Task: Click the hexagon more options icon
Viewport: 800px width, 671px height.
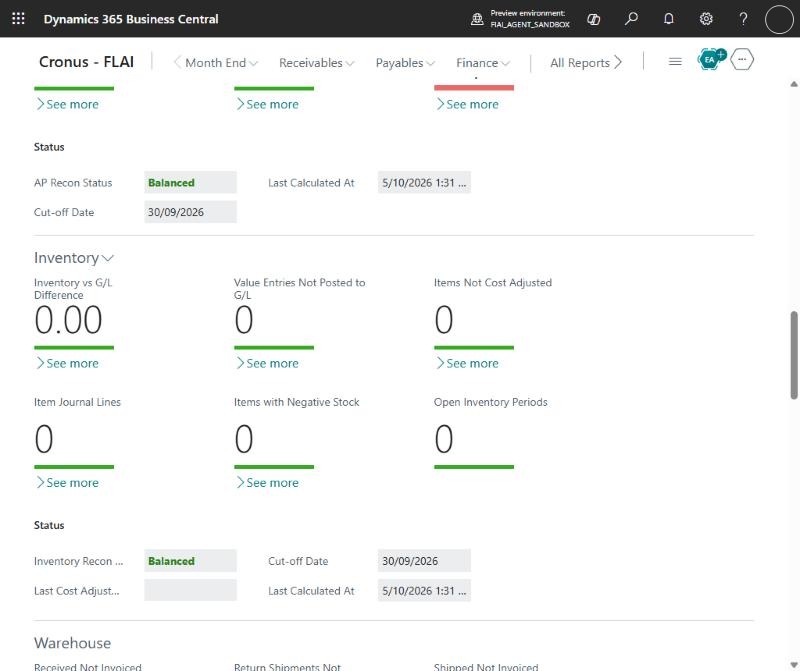Action: (742, 60)
